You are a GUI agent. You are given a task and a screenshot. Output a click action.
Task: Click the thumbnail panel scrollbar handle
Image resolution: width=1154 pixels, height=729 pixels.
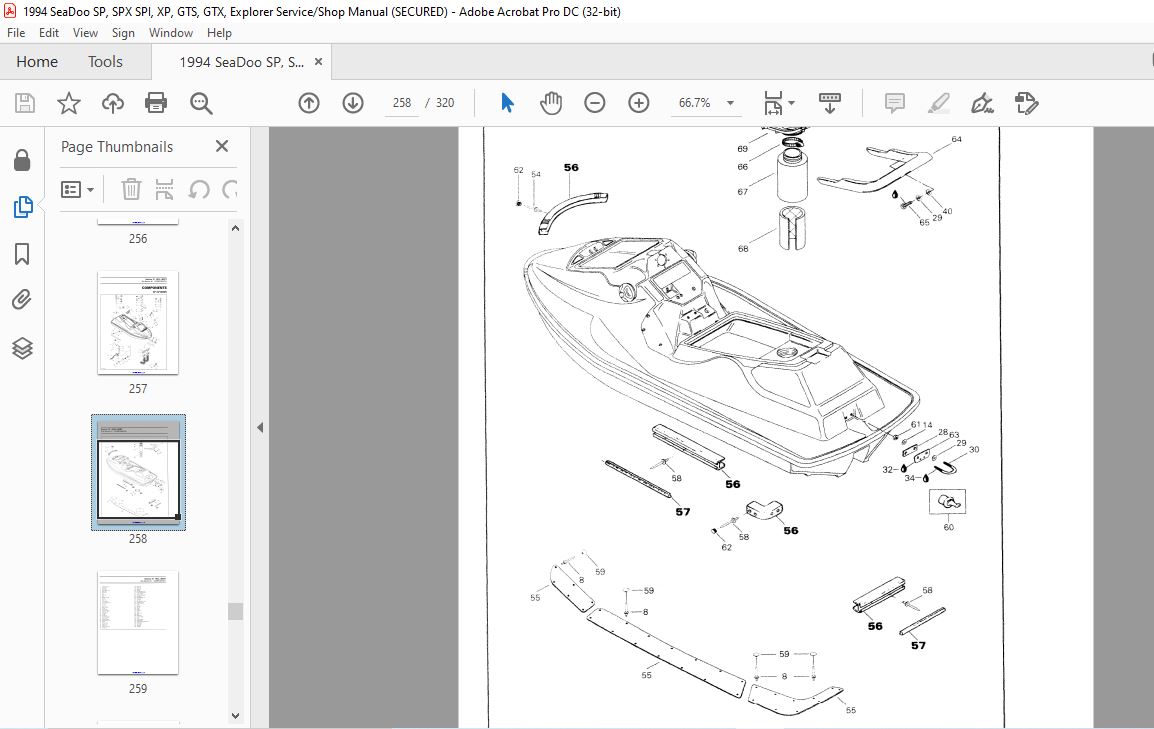click(x=236, y=611)
